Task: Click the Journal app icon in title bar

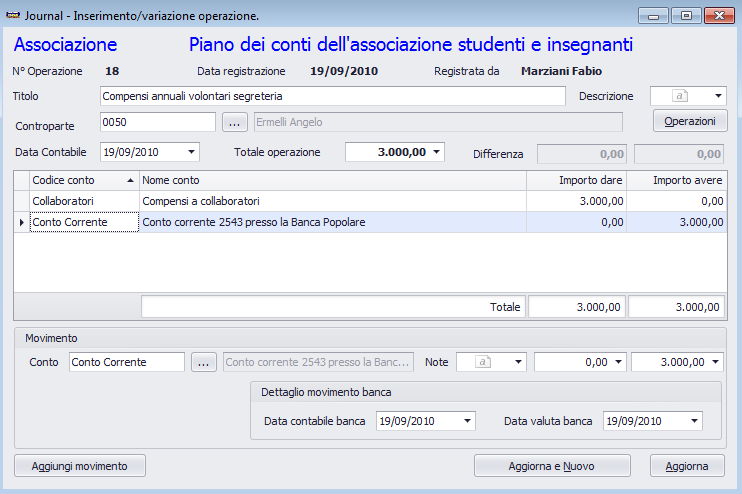Action: [13, 15]
